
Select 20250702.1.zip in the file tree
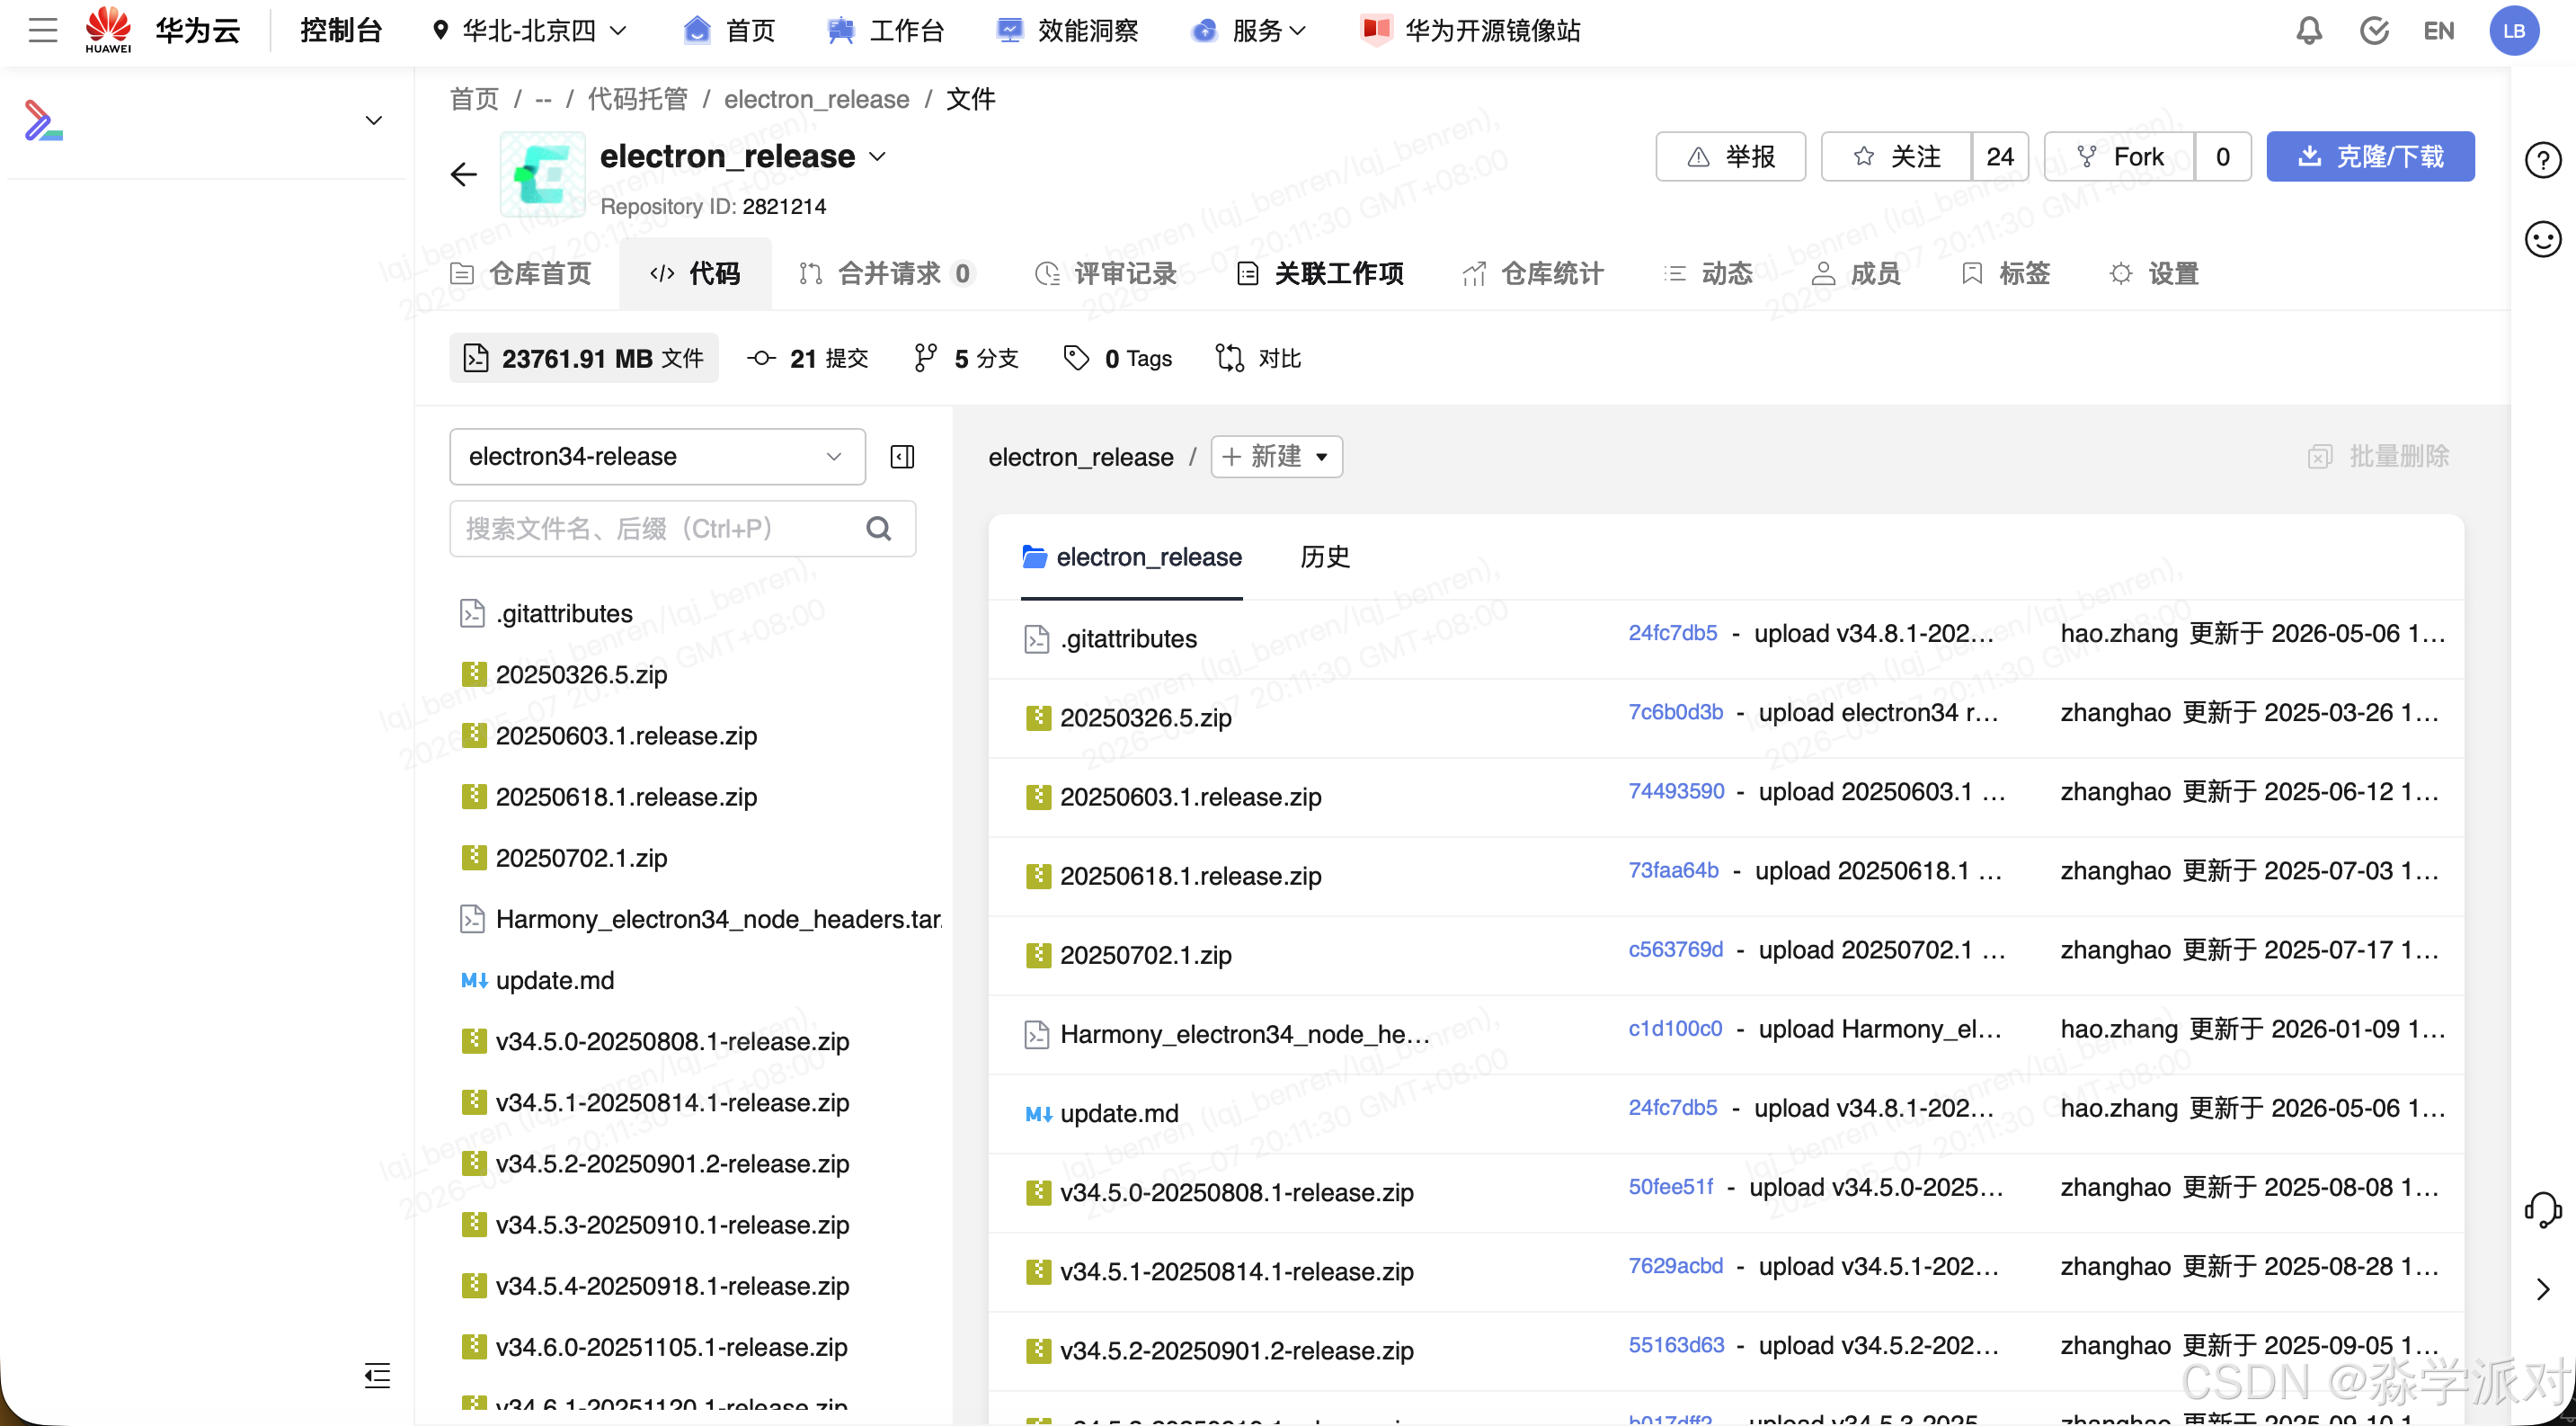[x=581, y=858]
